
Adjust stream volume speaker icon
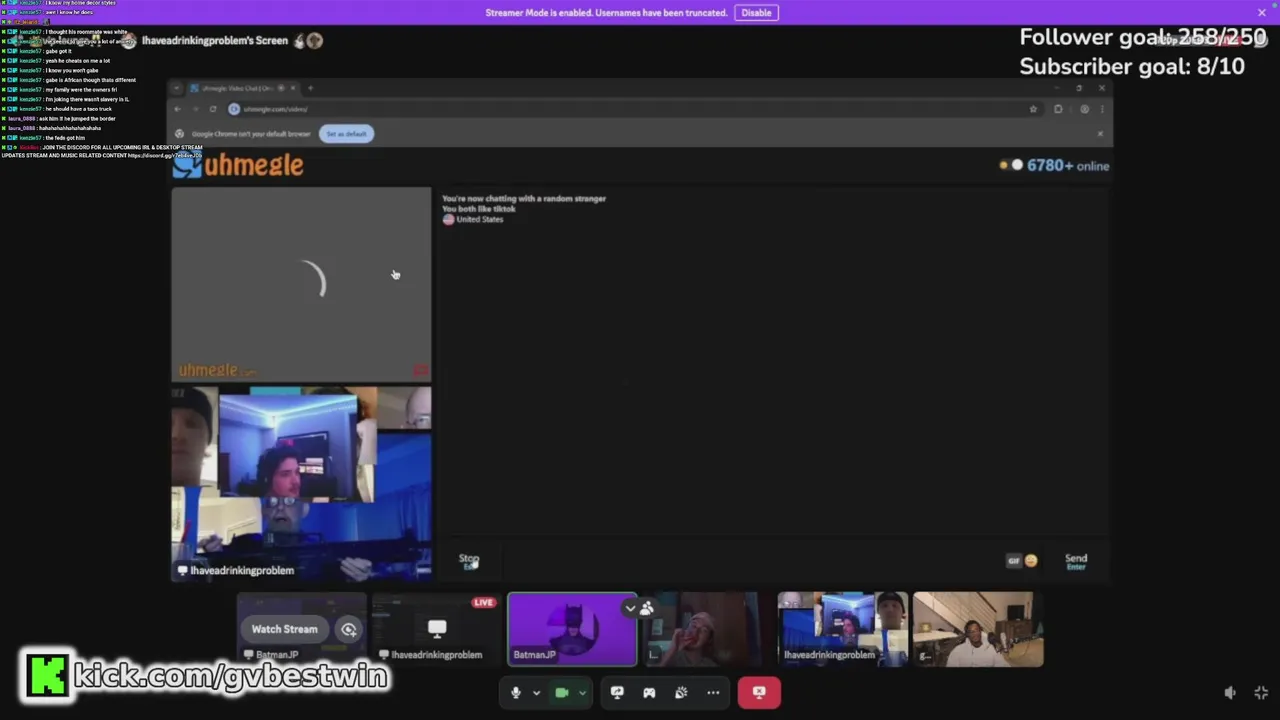pyautogui.click(x=1230, y=693)
